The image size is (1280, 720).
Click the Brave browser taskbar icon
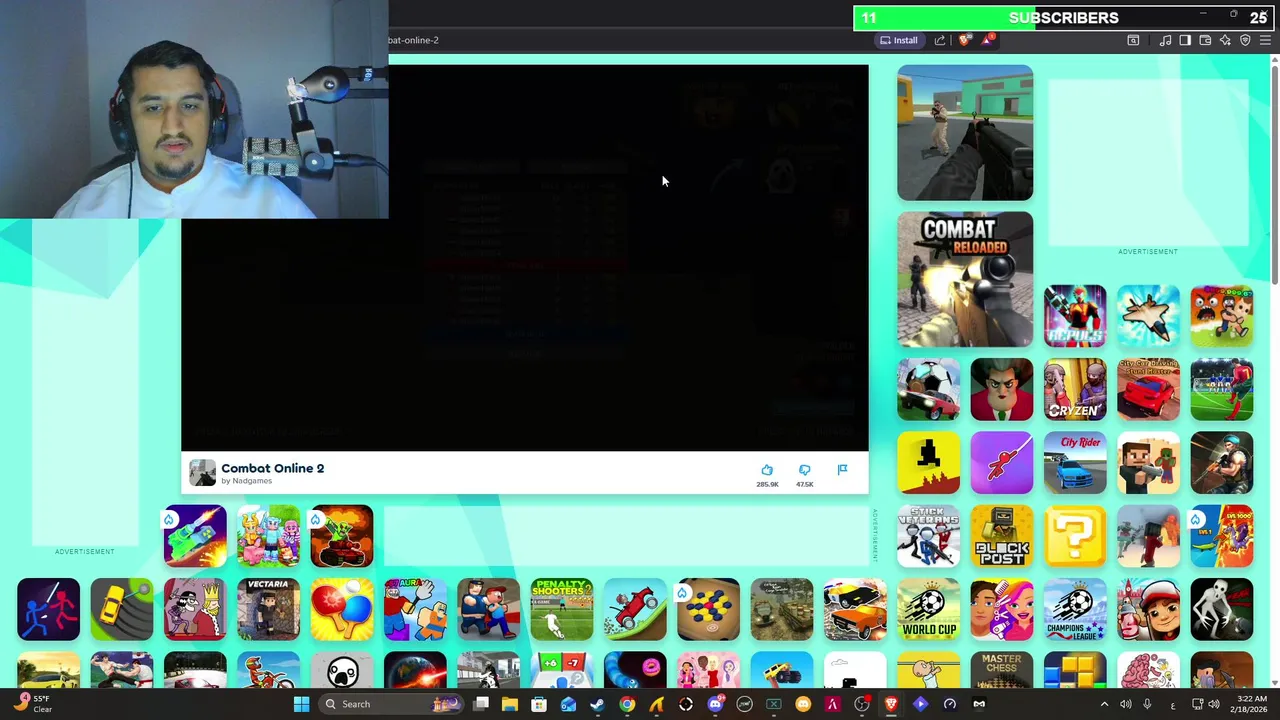(x=891, y=704)
